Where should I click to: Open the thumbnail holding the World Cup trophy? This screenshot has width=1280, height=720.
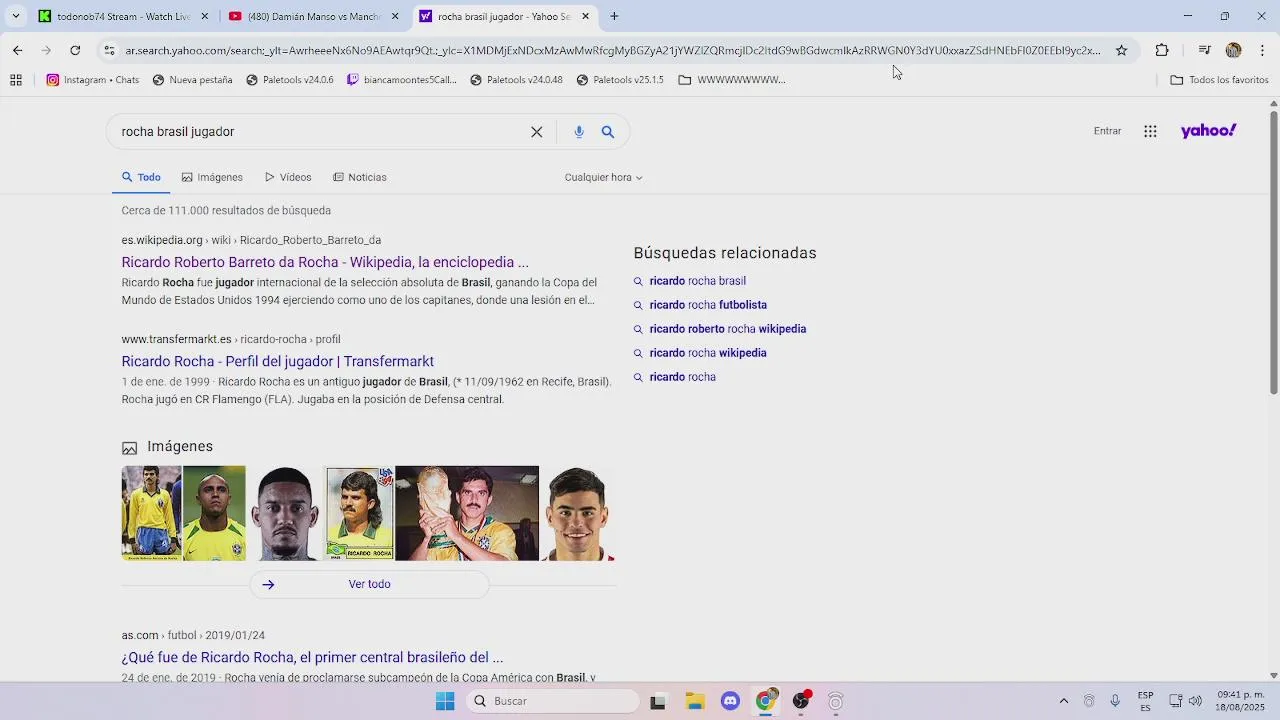coord(467,513)
